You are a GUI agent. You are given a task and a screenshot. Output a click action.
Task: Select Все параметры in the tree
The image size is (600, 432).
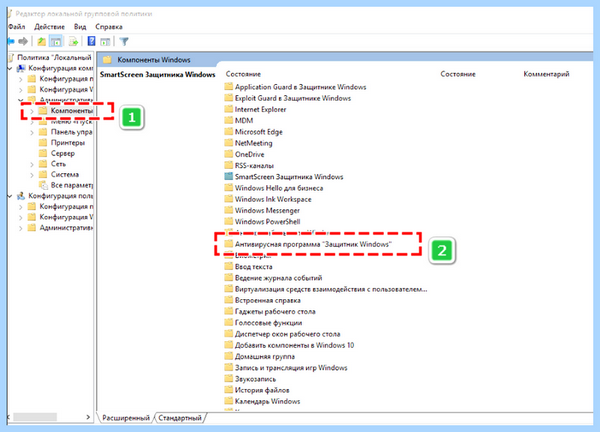pyautogui.click(x=72, y=185)
